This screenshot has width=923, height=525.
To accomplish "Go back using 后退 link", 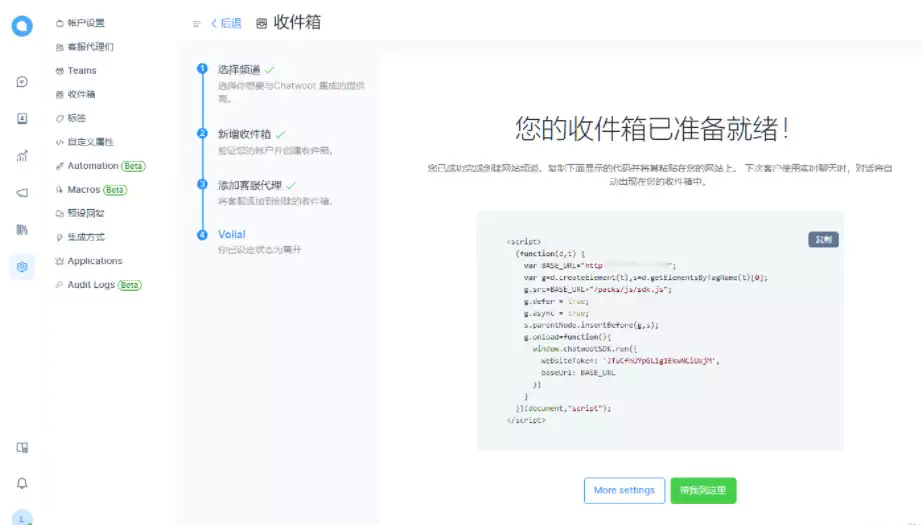I will coord(226,23).
